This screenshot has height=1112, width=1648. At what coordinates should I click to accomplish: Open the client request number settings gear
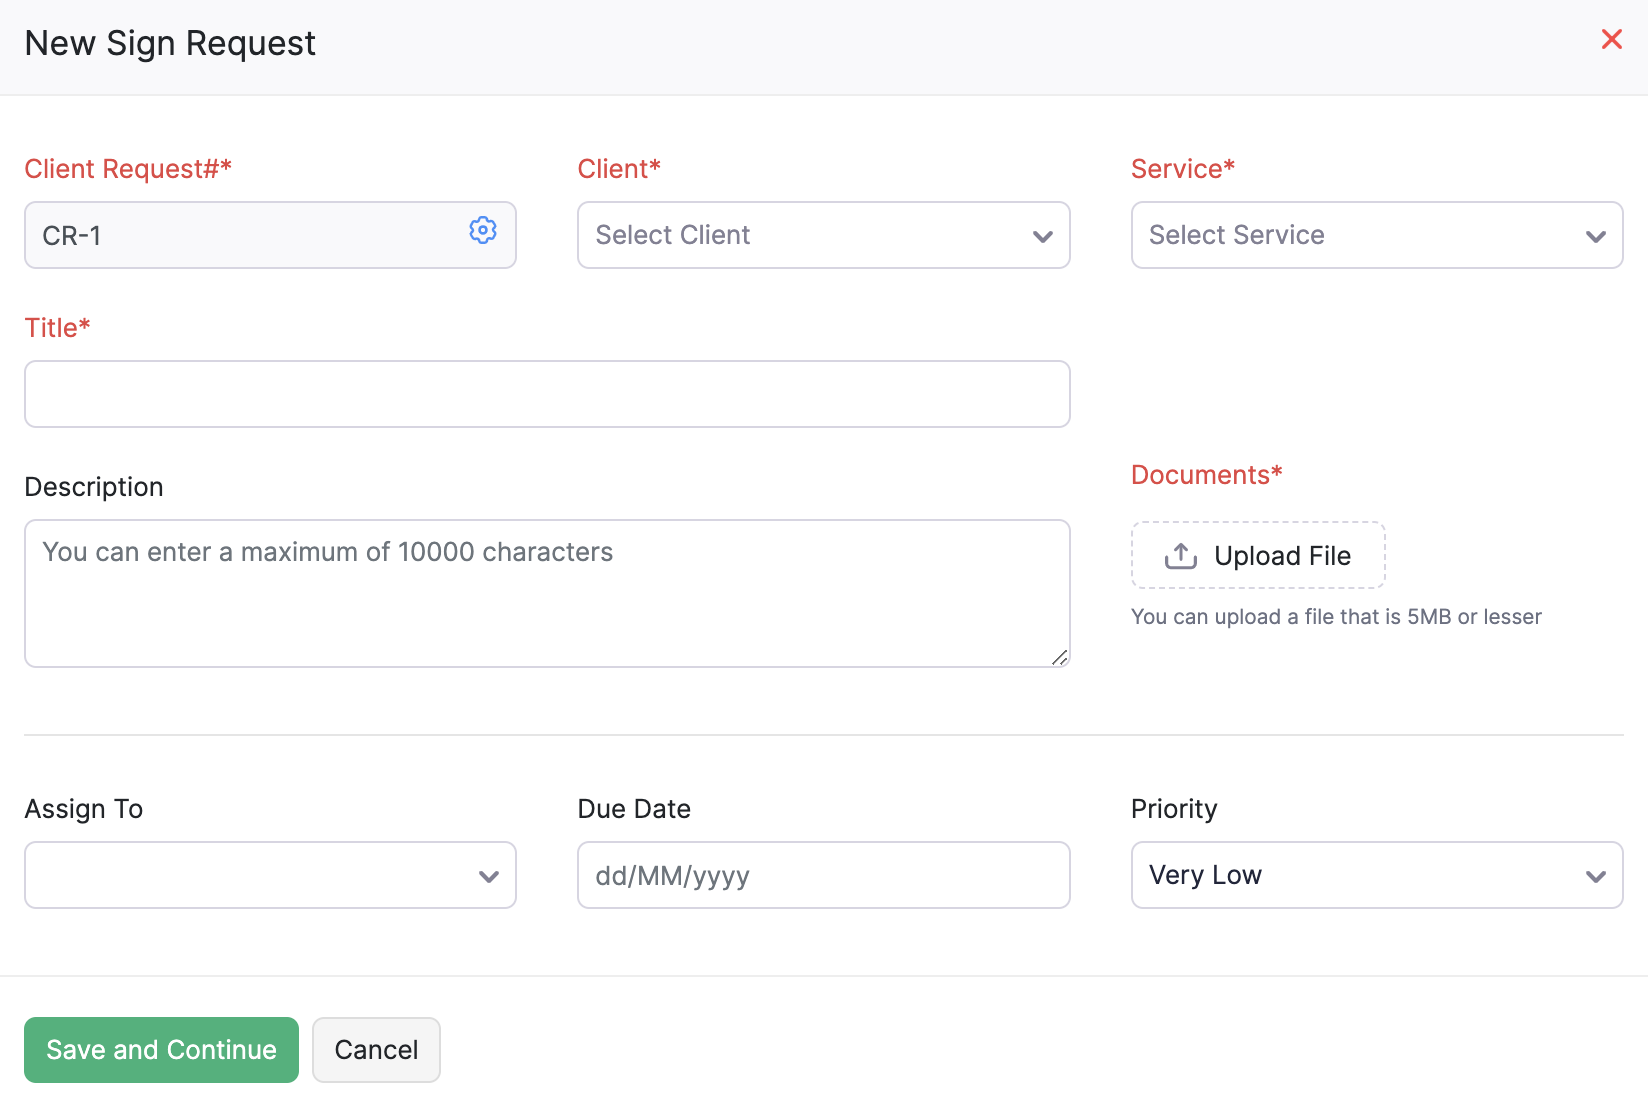[483, 231]
